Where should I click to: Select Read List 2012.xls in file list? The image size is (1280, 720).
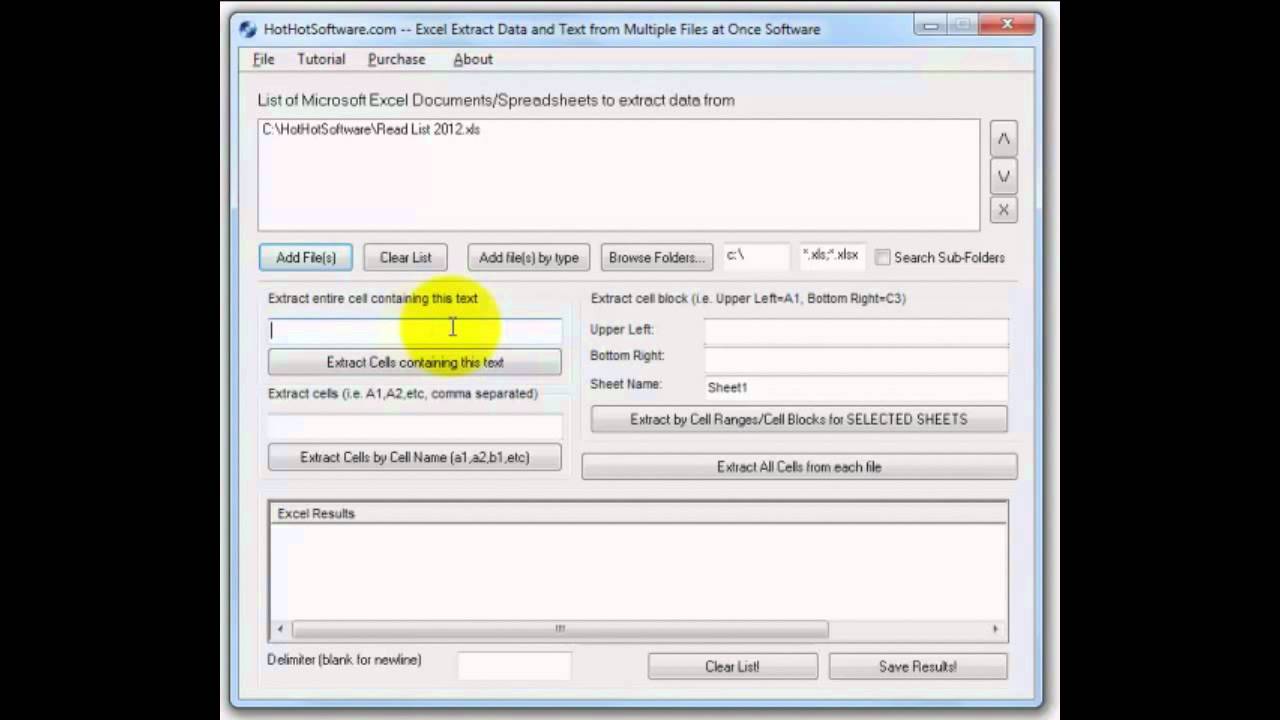(x=371, y=129)
